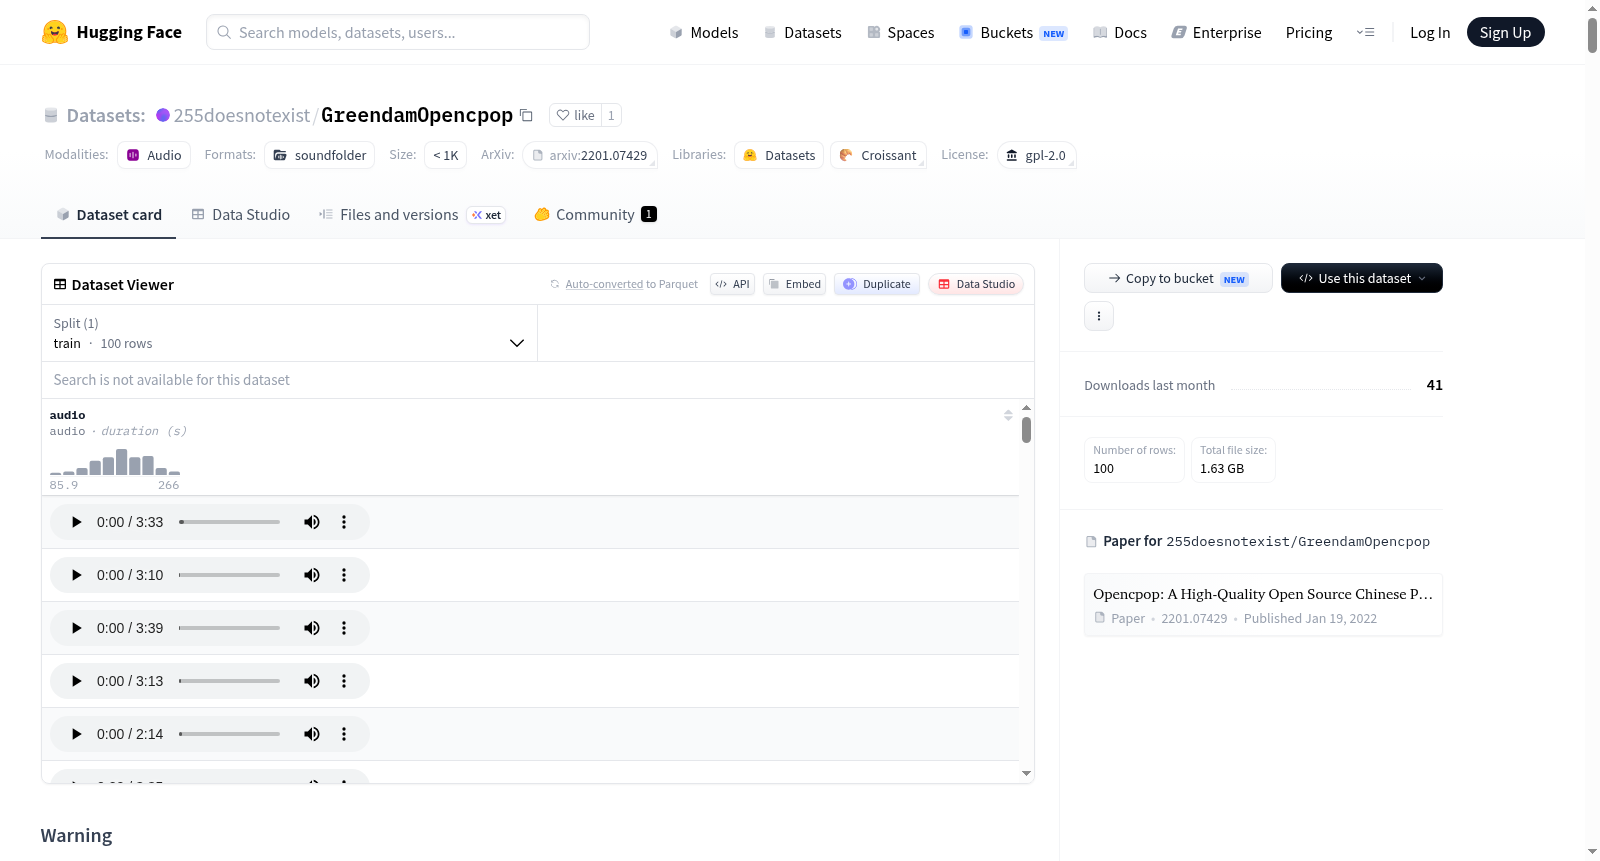Open Buckets in the top navigation

coord(1013,32)
